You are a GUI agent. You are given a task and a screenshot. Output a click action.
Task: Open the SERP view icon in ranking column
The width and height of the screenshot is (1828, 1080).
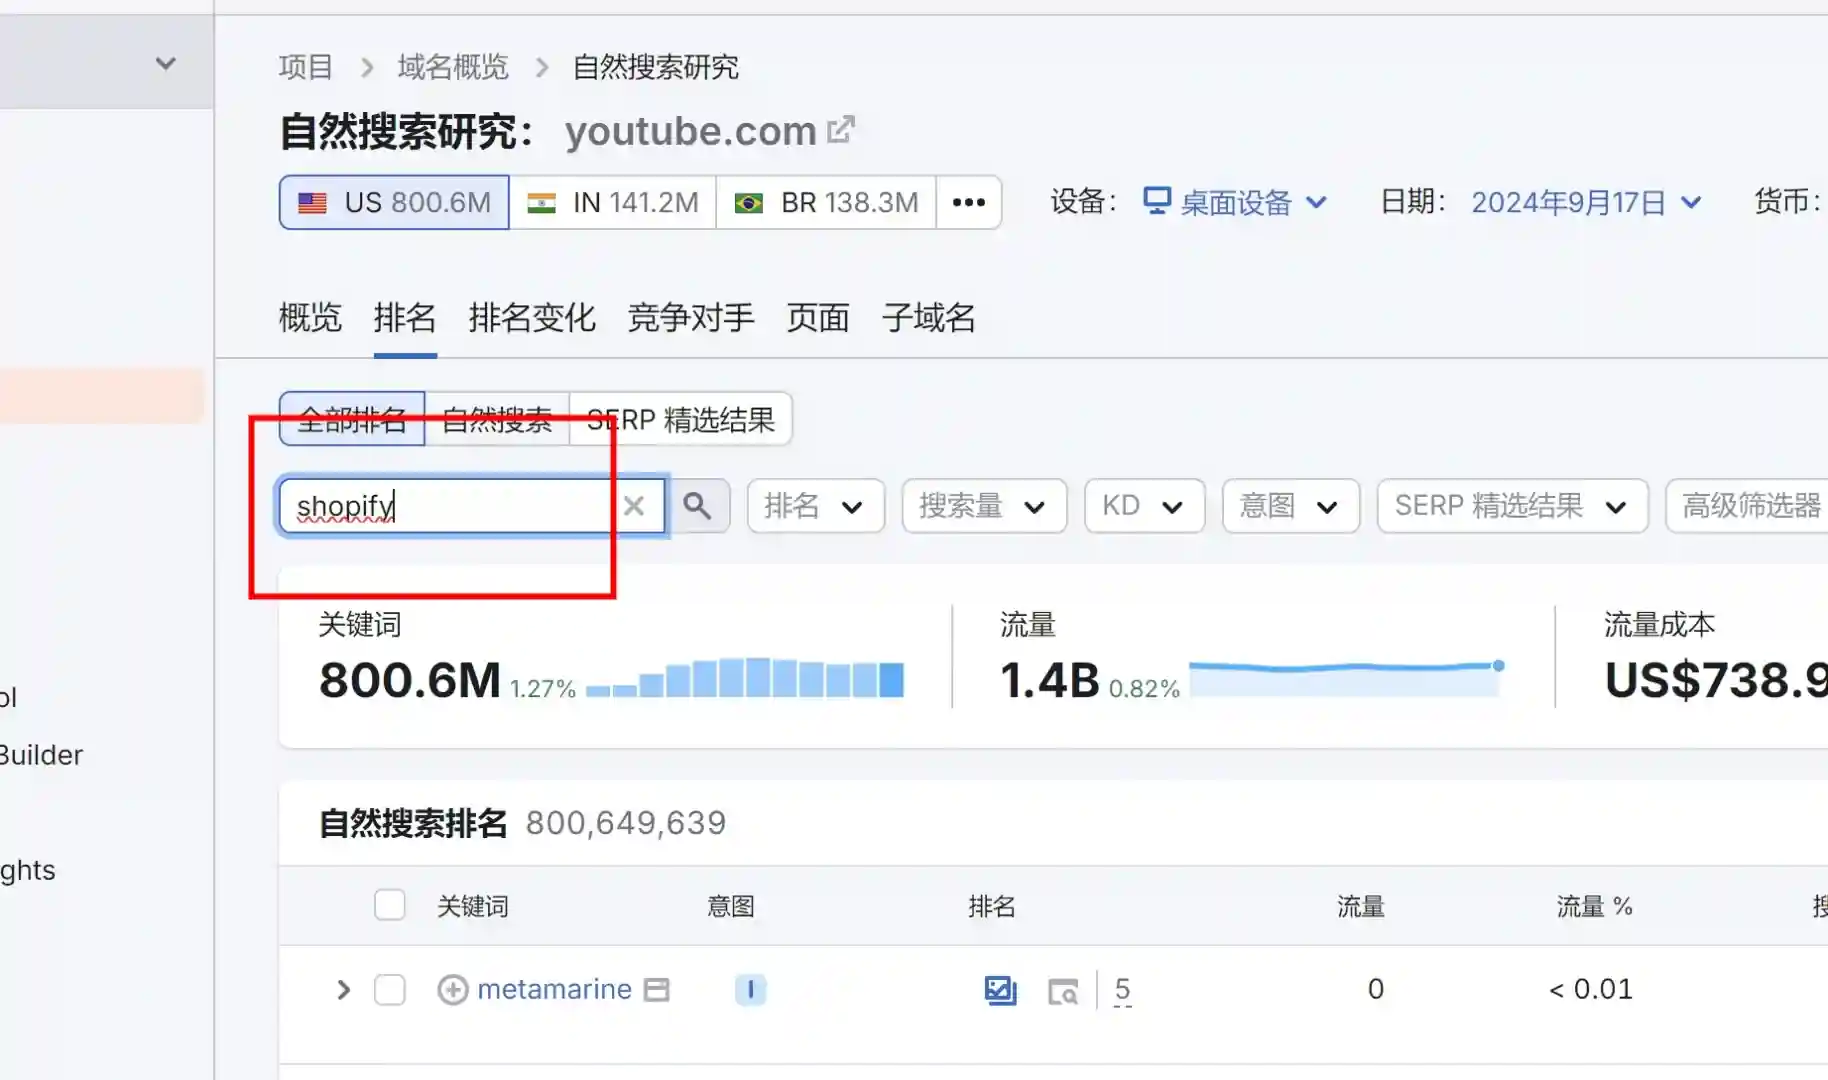coord(1062,991)
